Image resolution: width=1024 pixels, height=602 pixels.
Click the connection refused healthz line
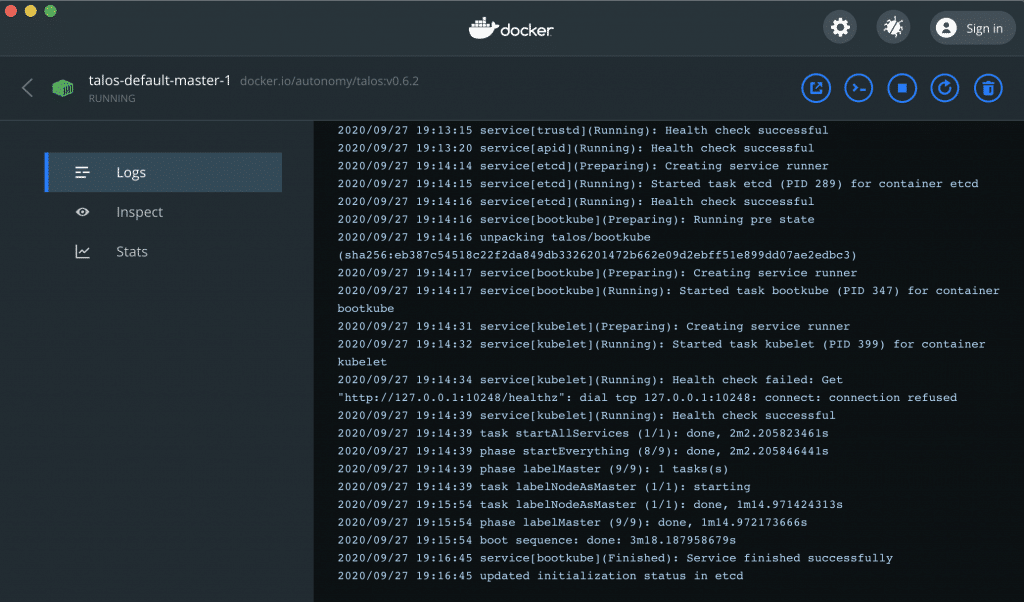pos(647,398)
